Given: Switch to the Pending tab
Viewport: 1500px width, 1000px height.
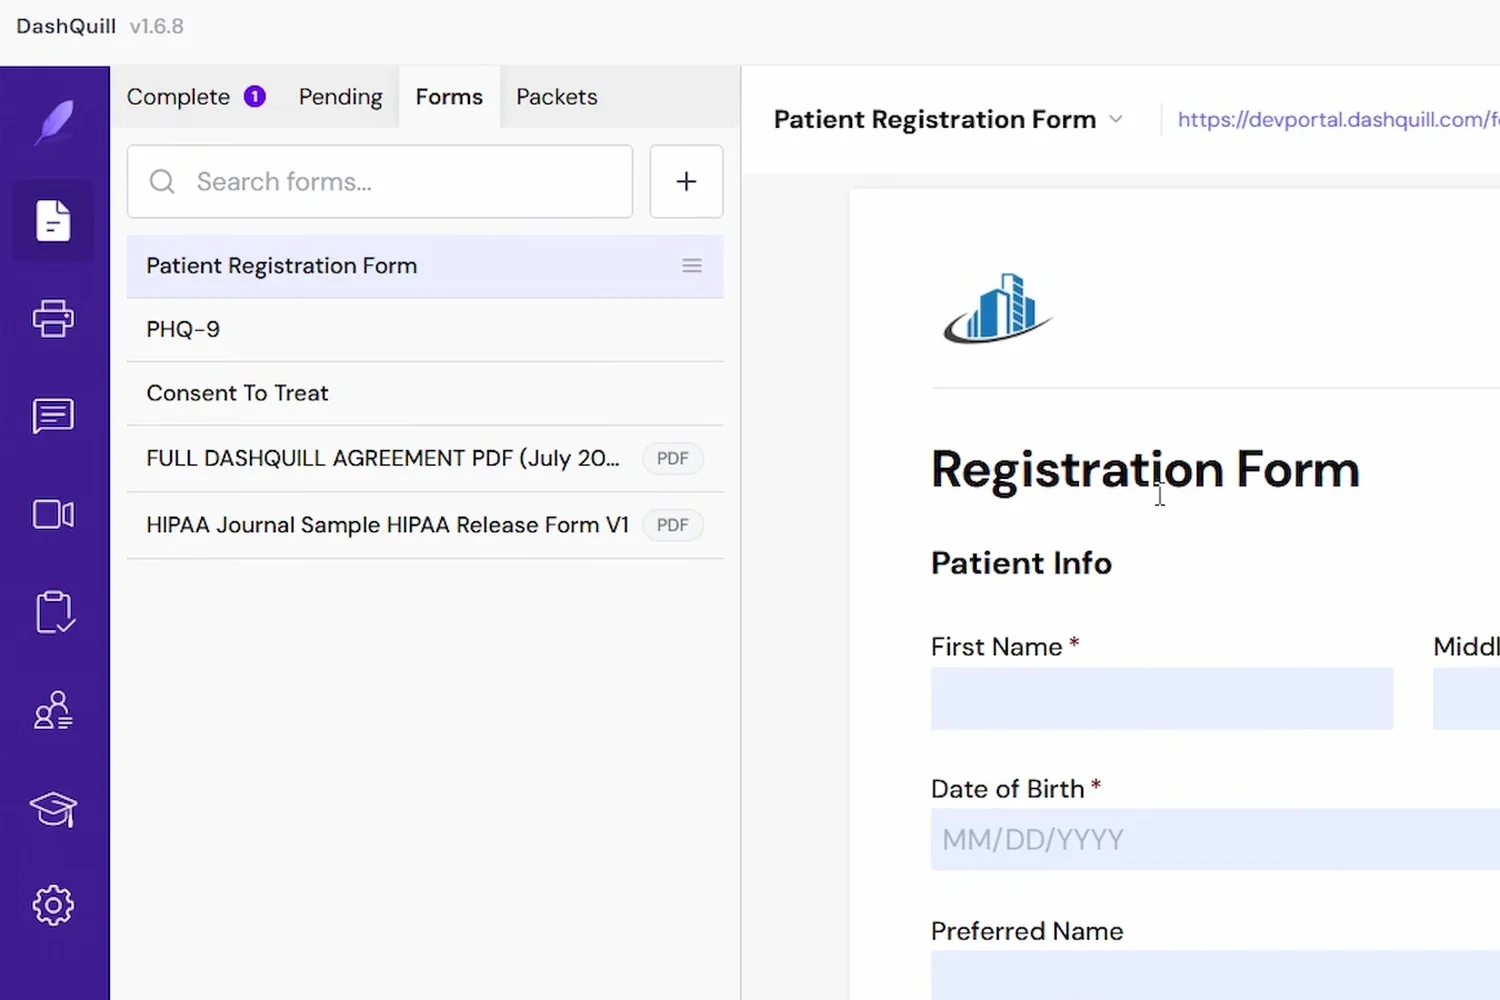Looking at the screenshot, I should 340,97.
